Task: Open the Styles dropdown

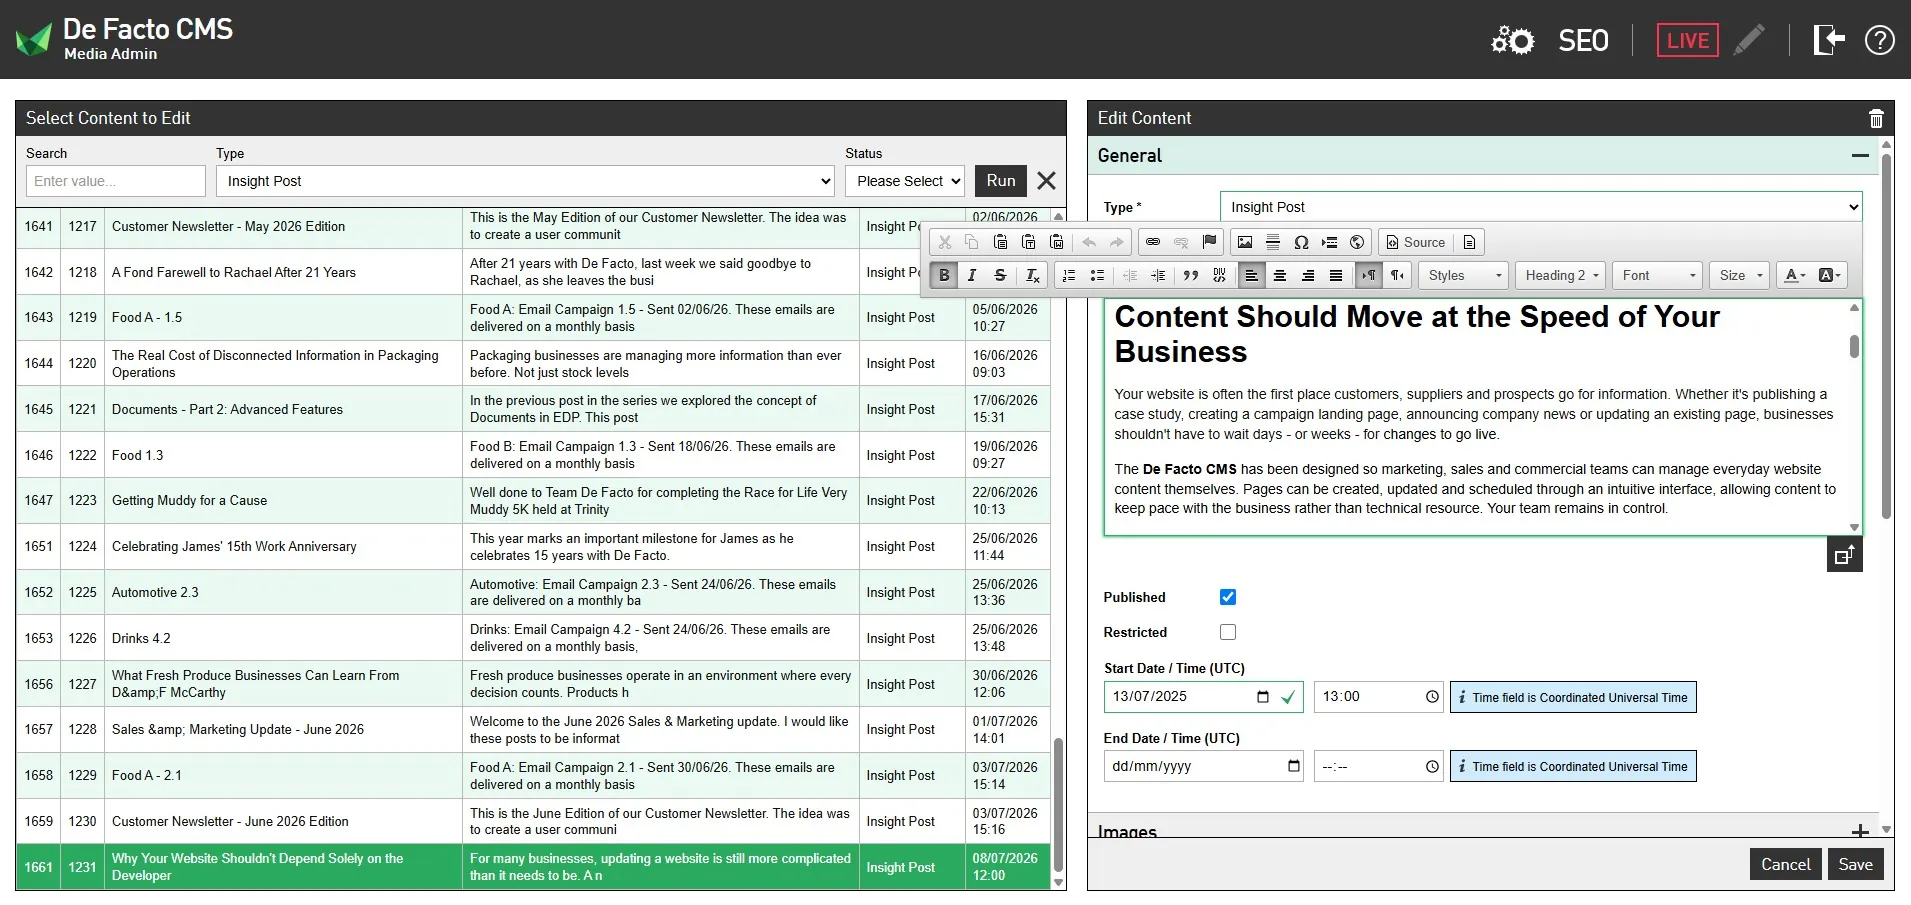Action: coord(1463,276)
